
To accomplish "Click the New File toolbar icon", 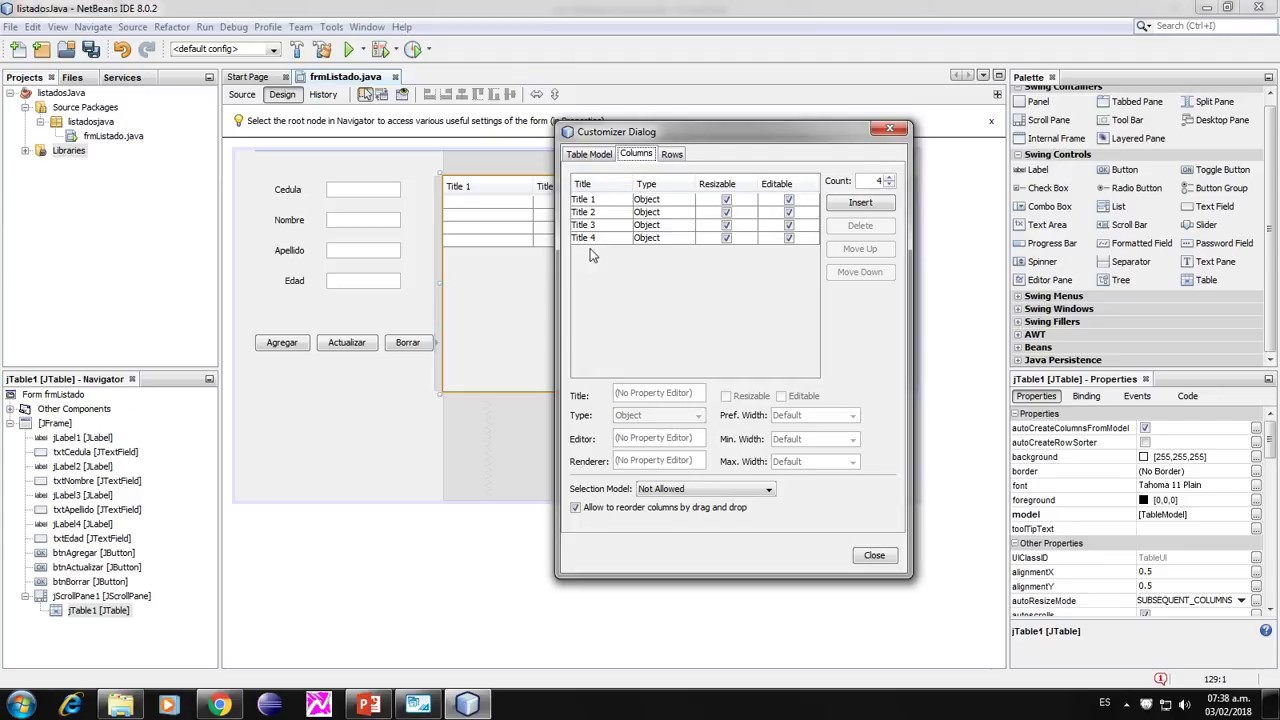I will click(x=18, y=49).
